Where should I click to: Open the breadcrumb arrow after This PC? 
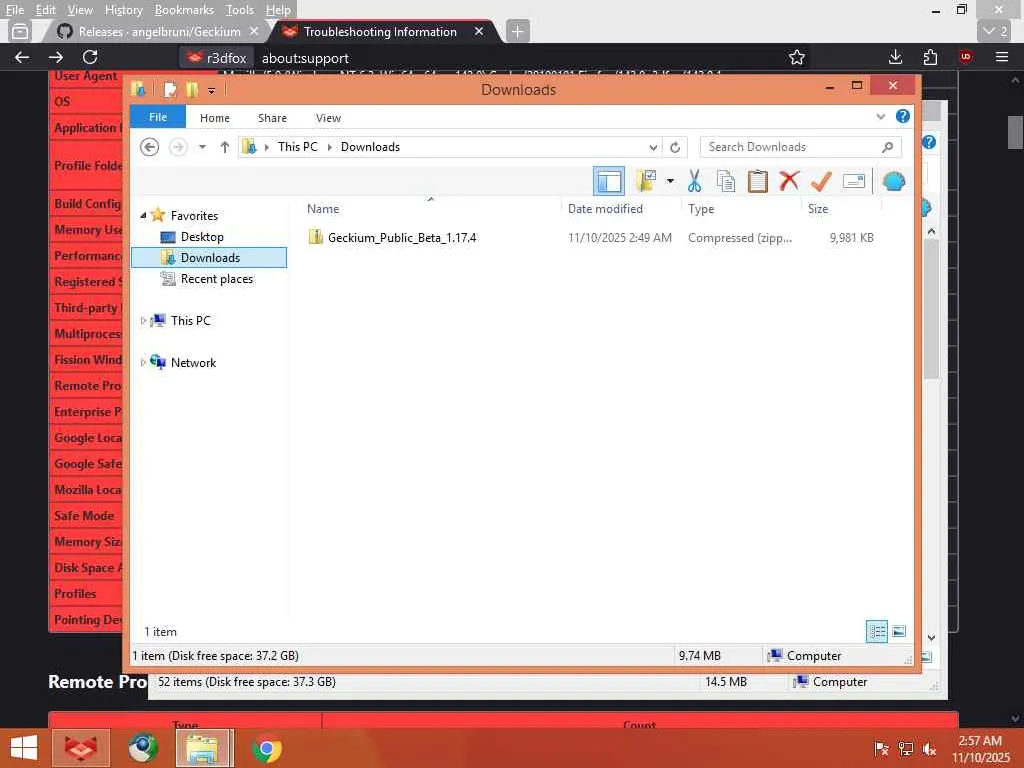(330, 148)
